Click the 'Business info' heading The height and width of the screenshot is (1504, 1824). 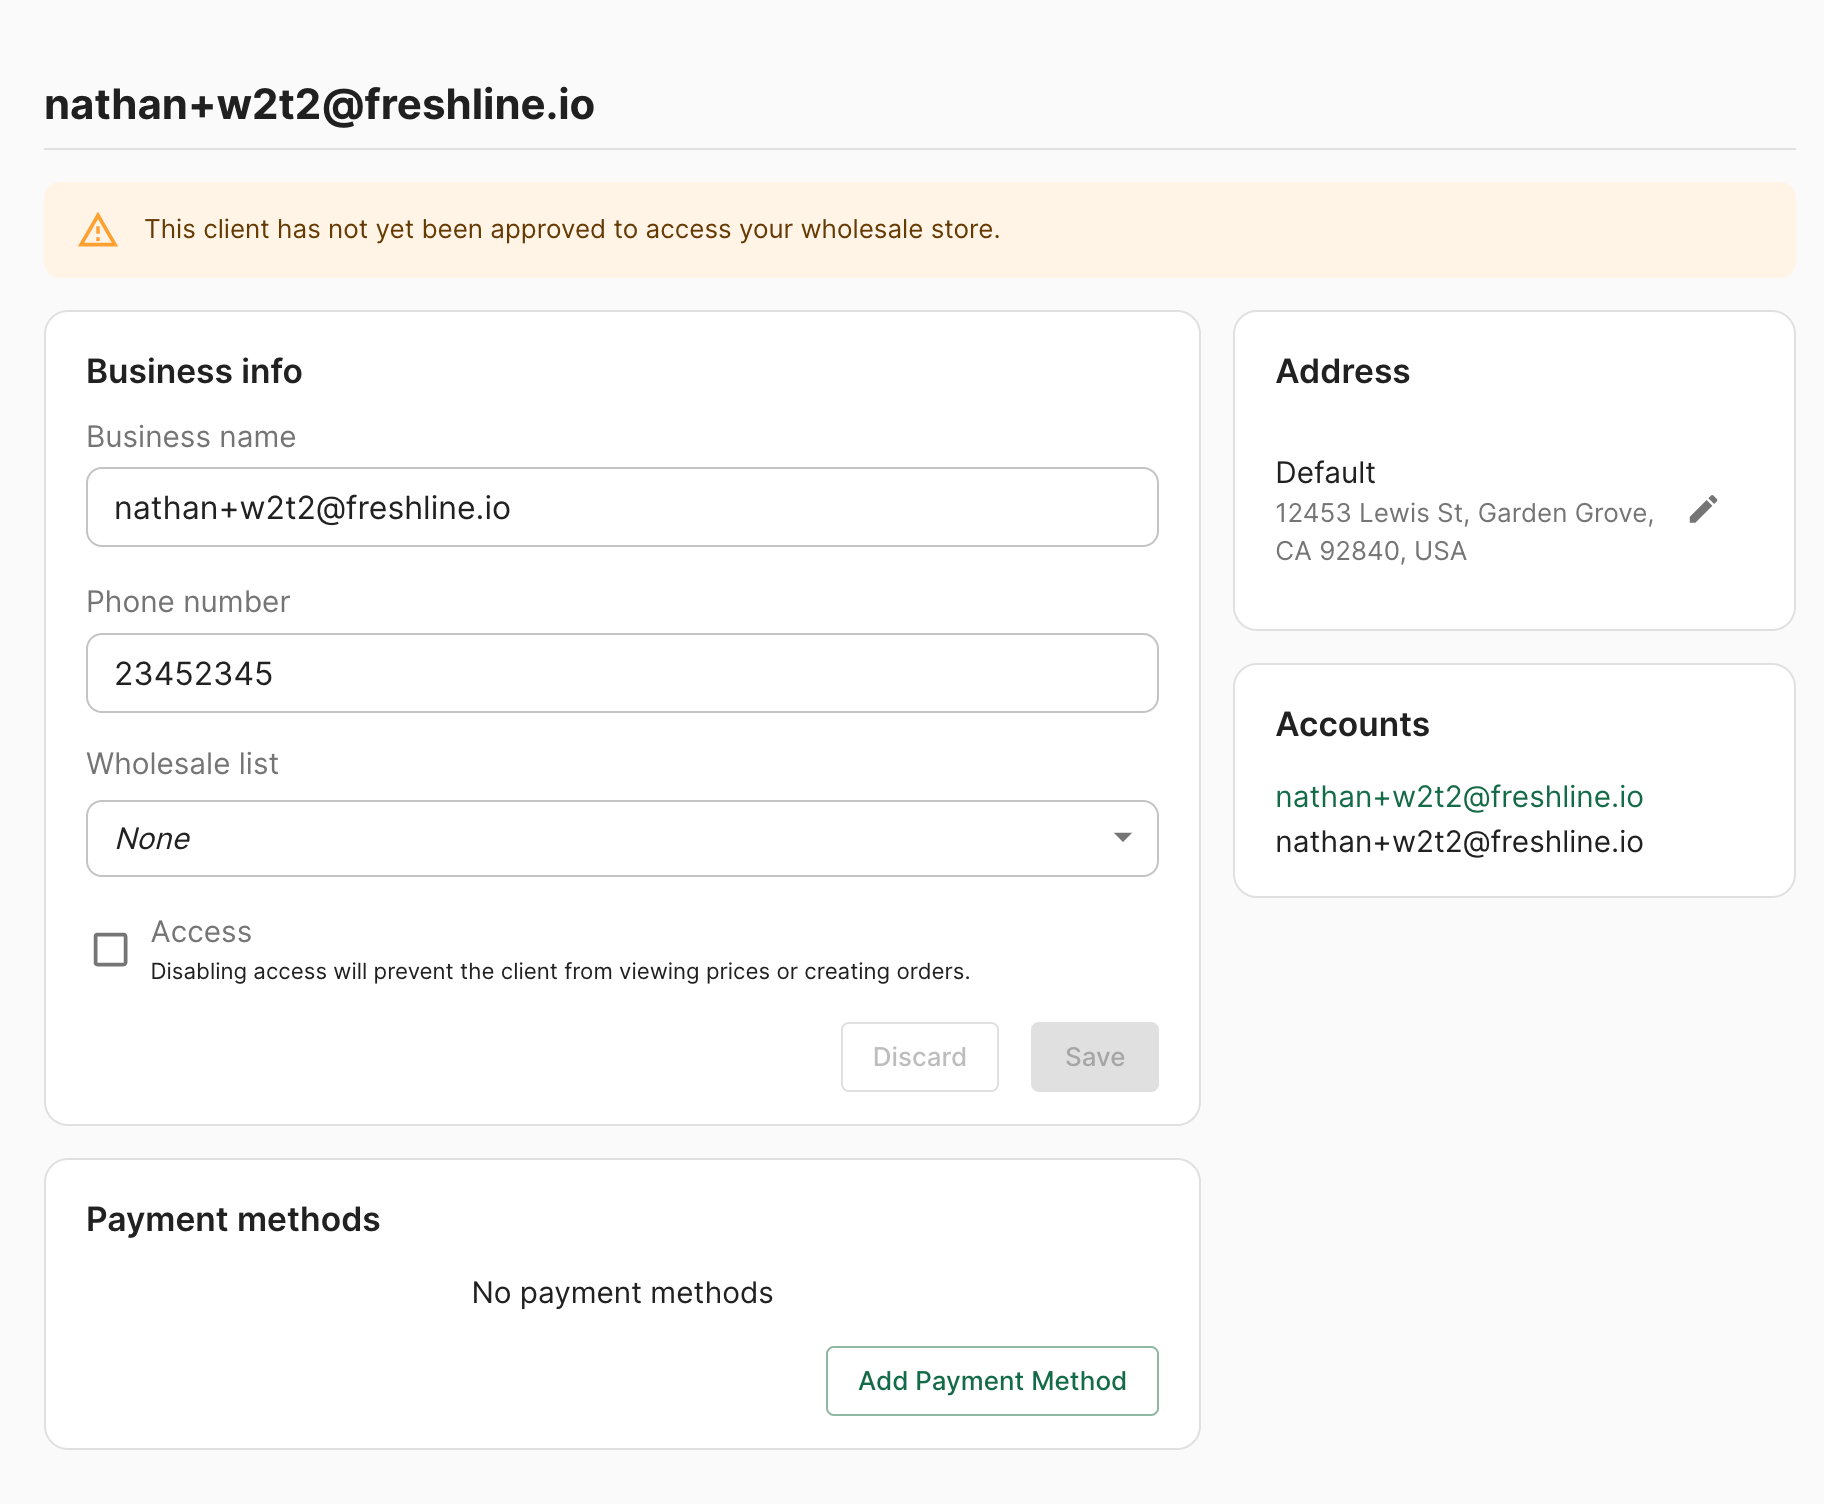tap(194, 371)
